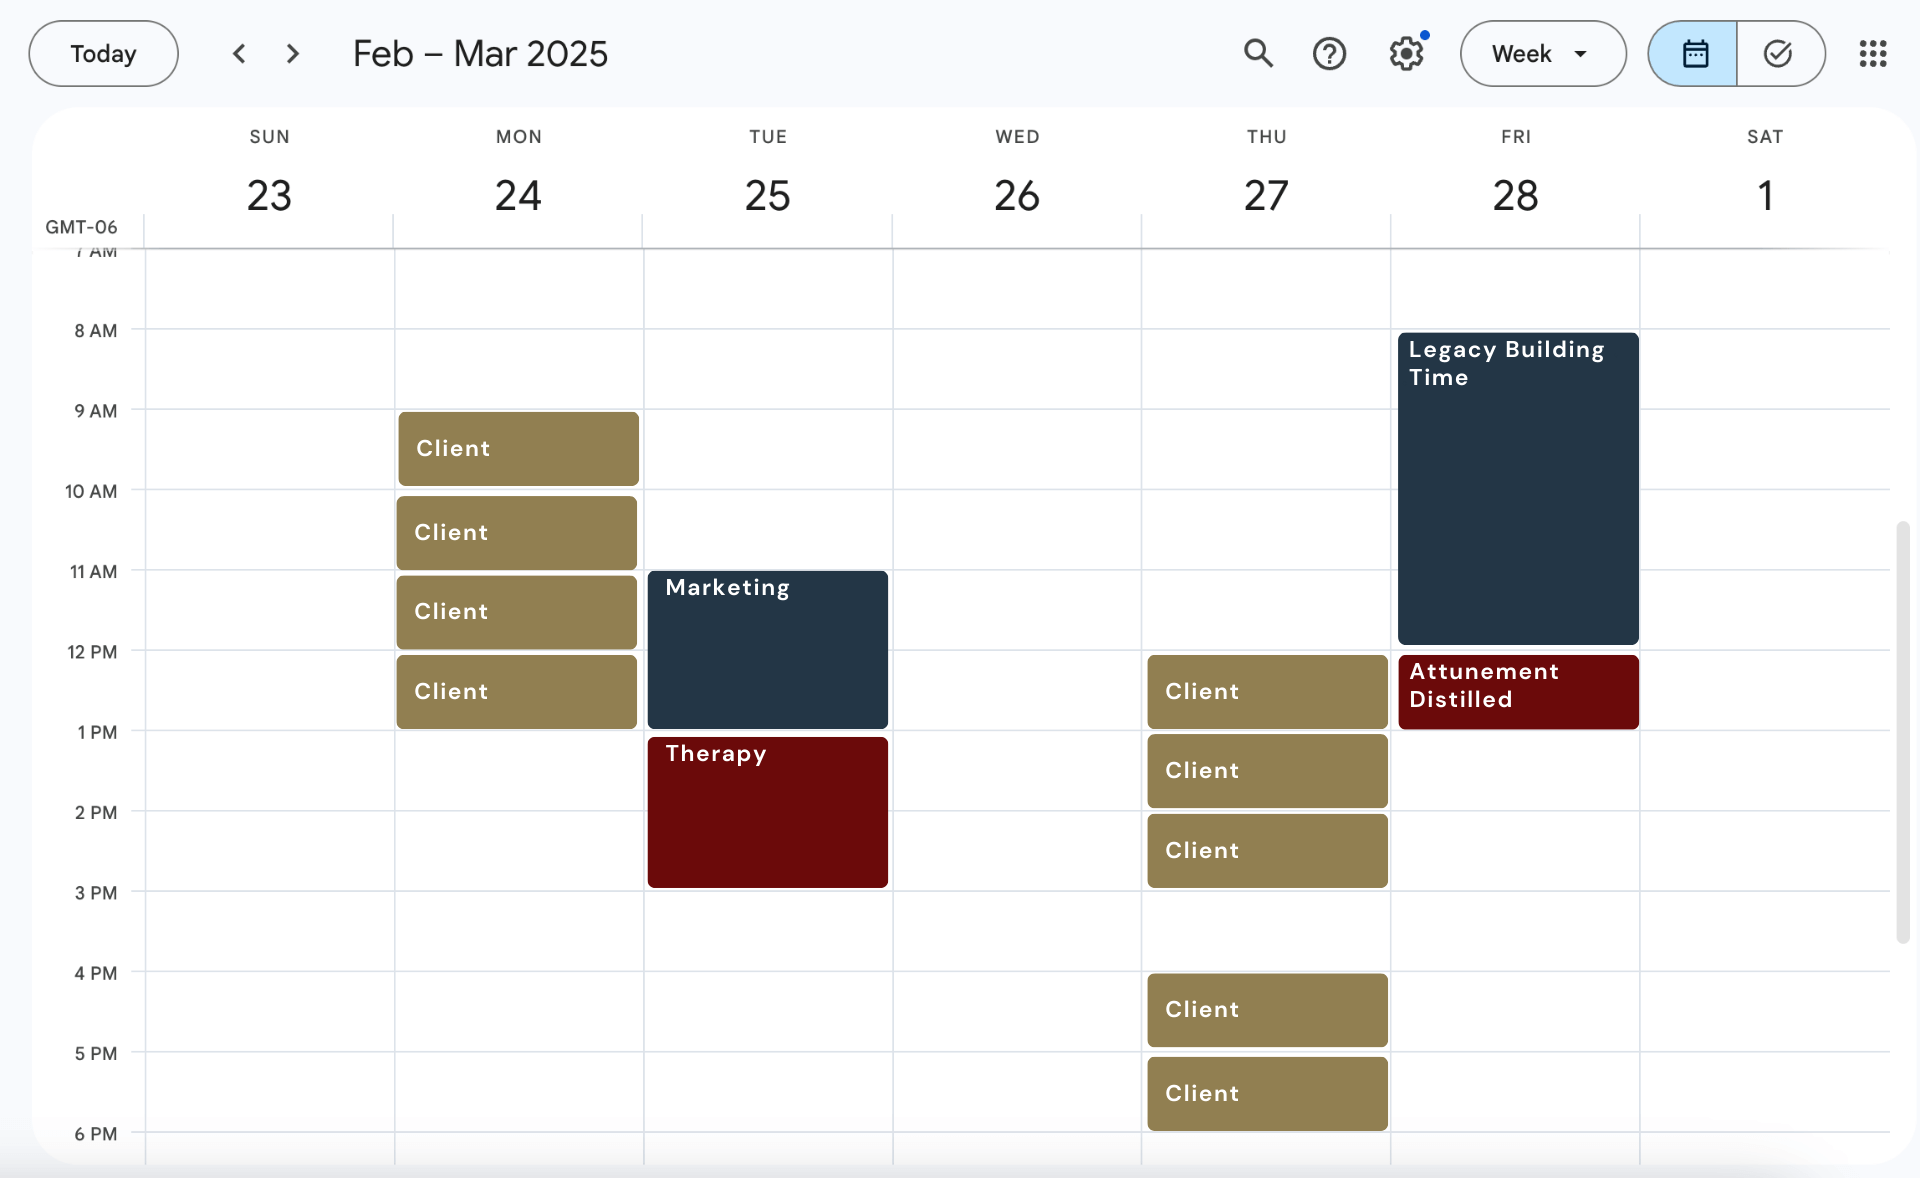Open the Therapy event block
The width and height of the screenshot is (1920, 1180).
(767, 811)
